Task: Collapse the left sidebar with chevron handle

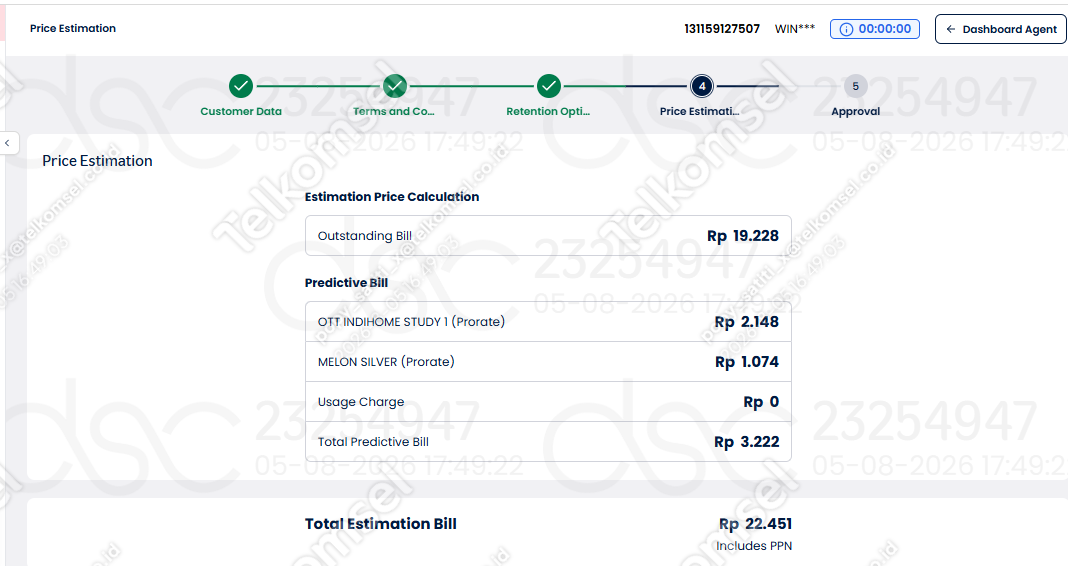Action: [x=8, y=143]
